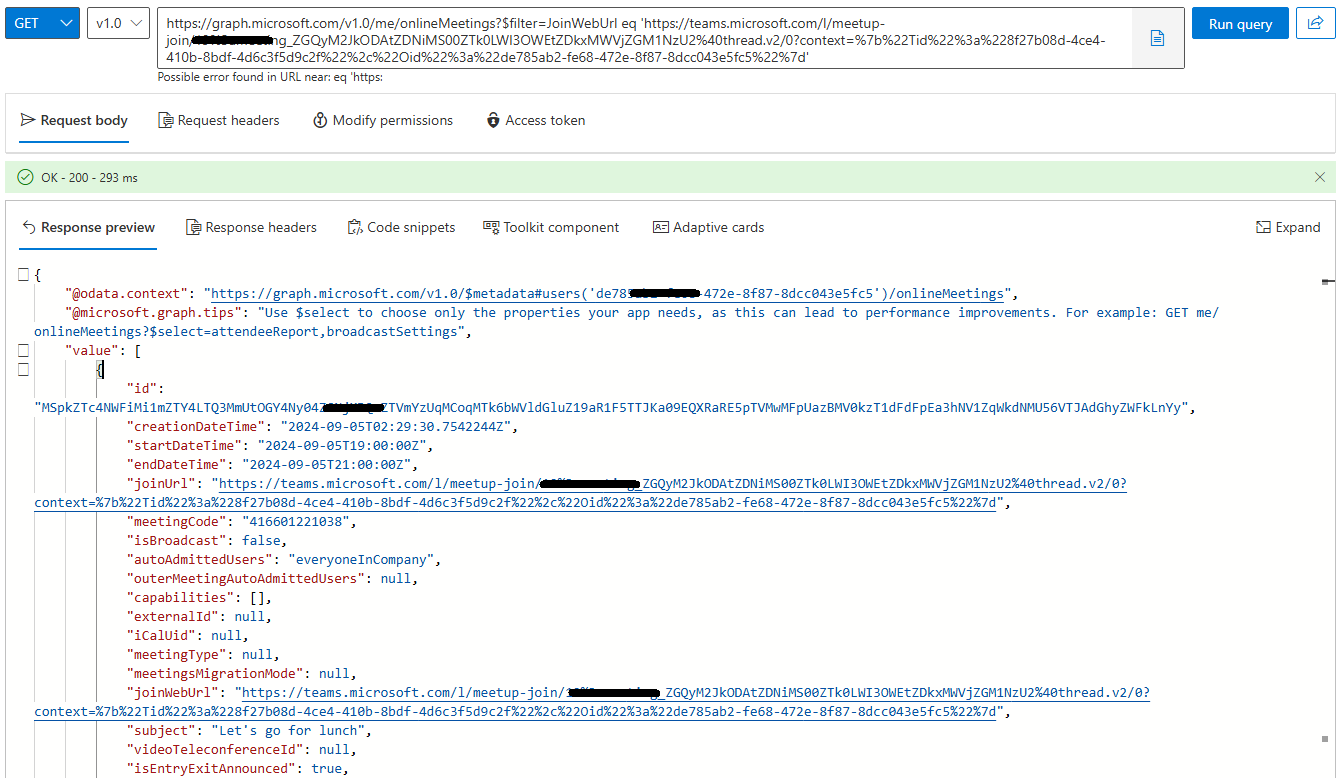The width and height of the screenshot is (1342, 778).
Task: Click the "Possible error found in URL" hint
Action: coord(270,77)
